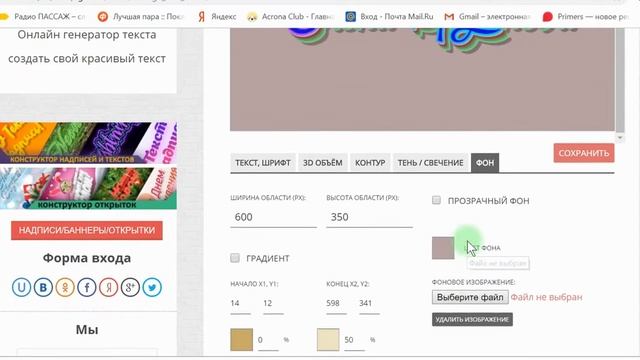Viewport: 640px width, 360px height.
Task: Click the НАДПИСИ/БАННЕРЫ/ОТКРЫТКИ button
Action: (87, 231)
